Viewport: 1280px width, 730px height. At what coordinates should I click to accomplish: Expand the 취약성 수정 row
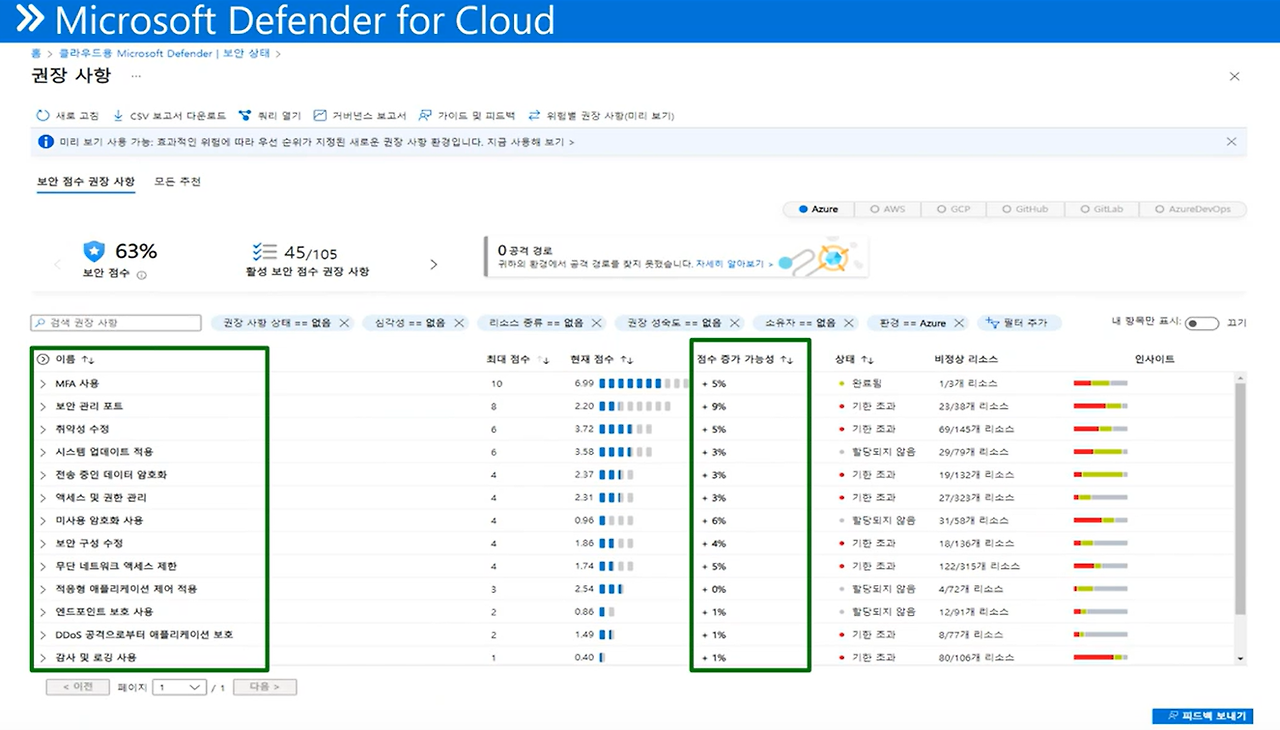[x=43, y=429]
